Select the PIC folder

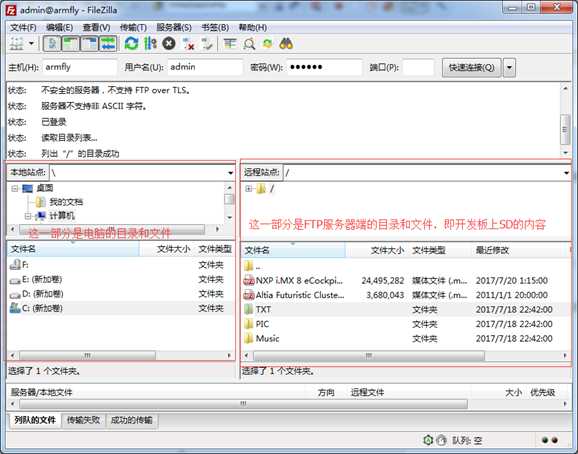[405, 324]
